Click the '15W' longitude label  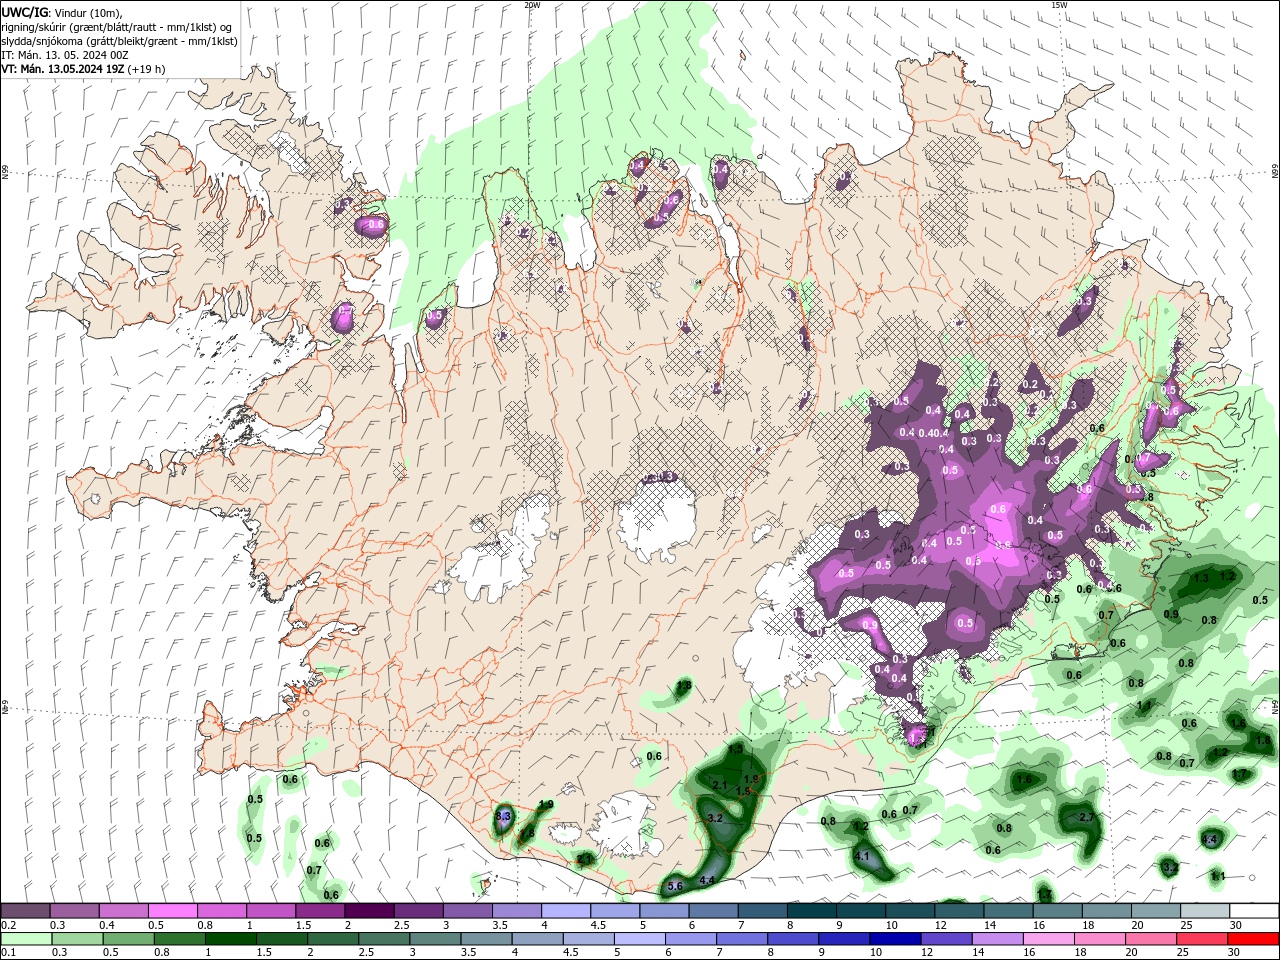pos(1059,5)
